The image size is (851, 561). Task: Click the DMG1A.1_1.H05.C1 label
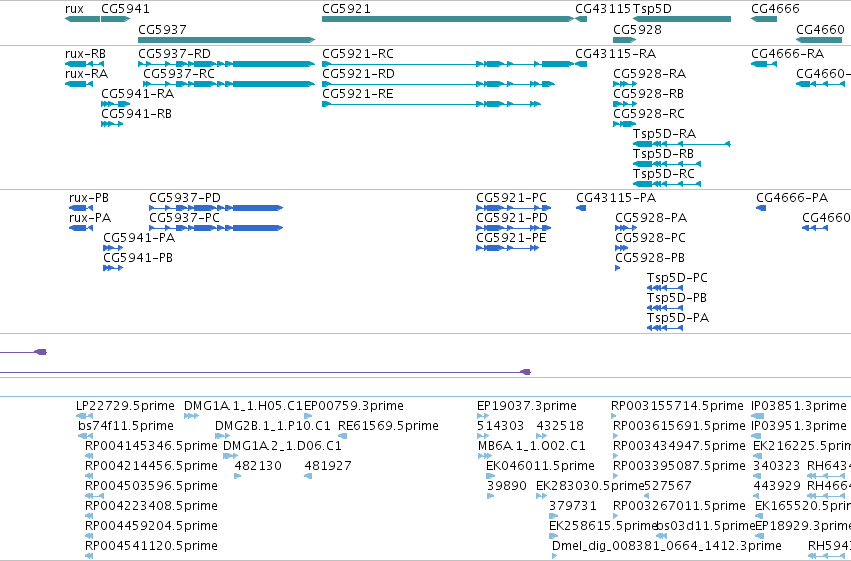pos(243,406)
